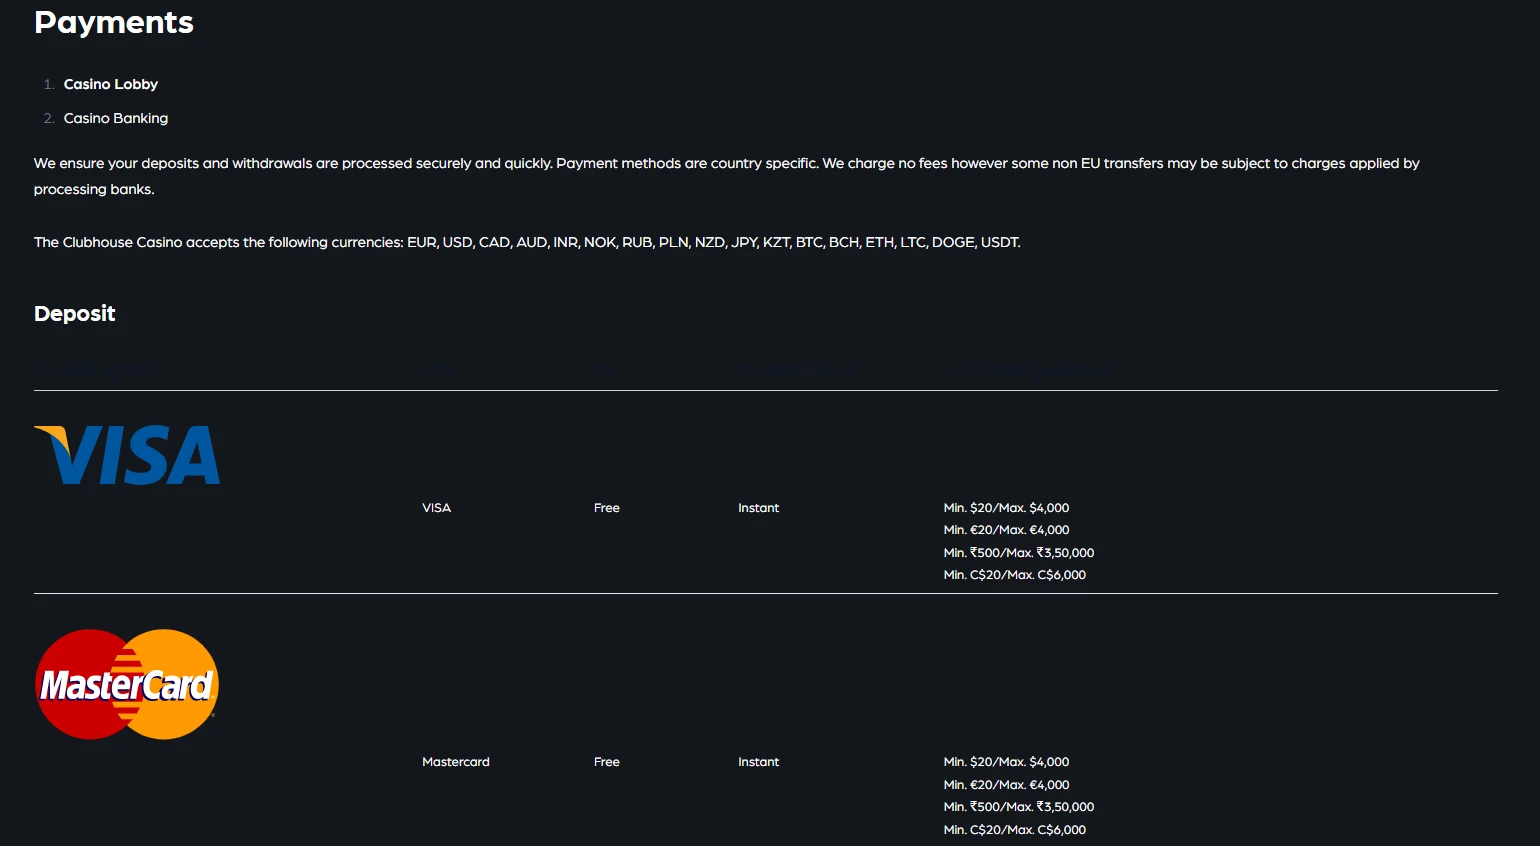
Task: Click VISA limit 'Min. C$20/Max. C$6,000'
Action: coord(1015,575)
